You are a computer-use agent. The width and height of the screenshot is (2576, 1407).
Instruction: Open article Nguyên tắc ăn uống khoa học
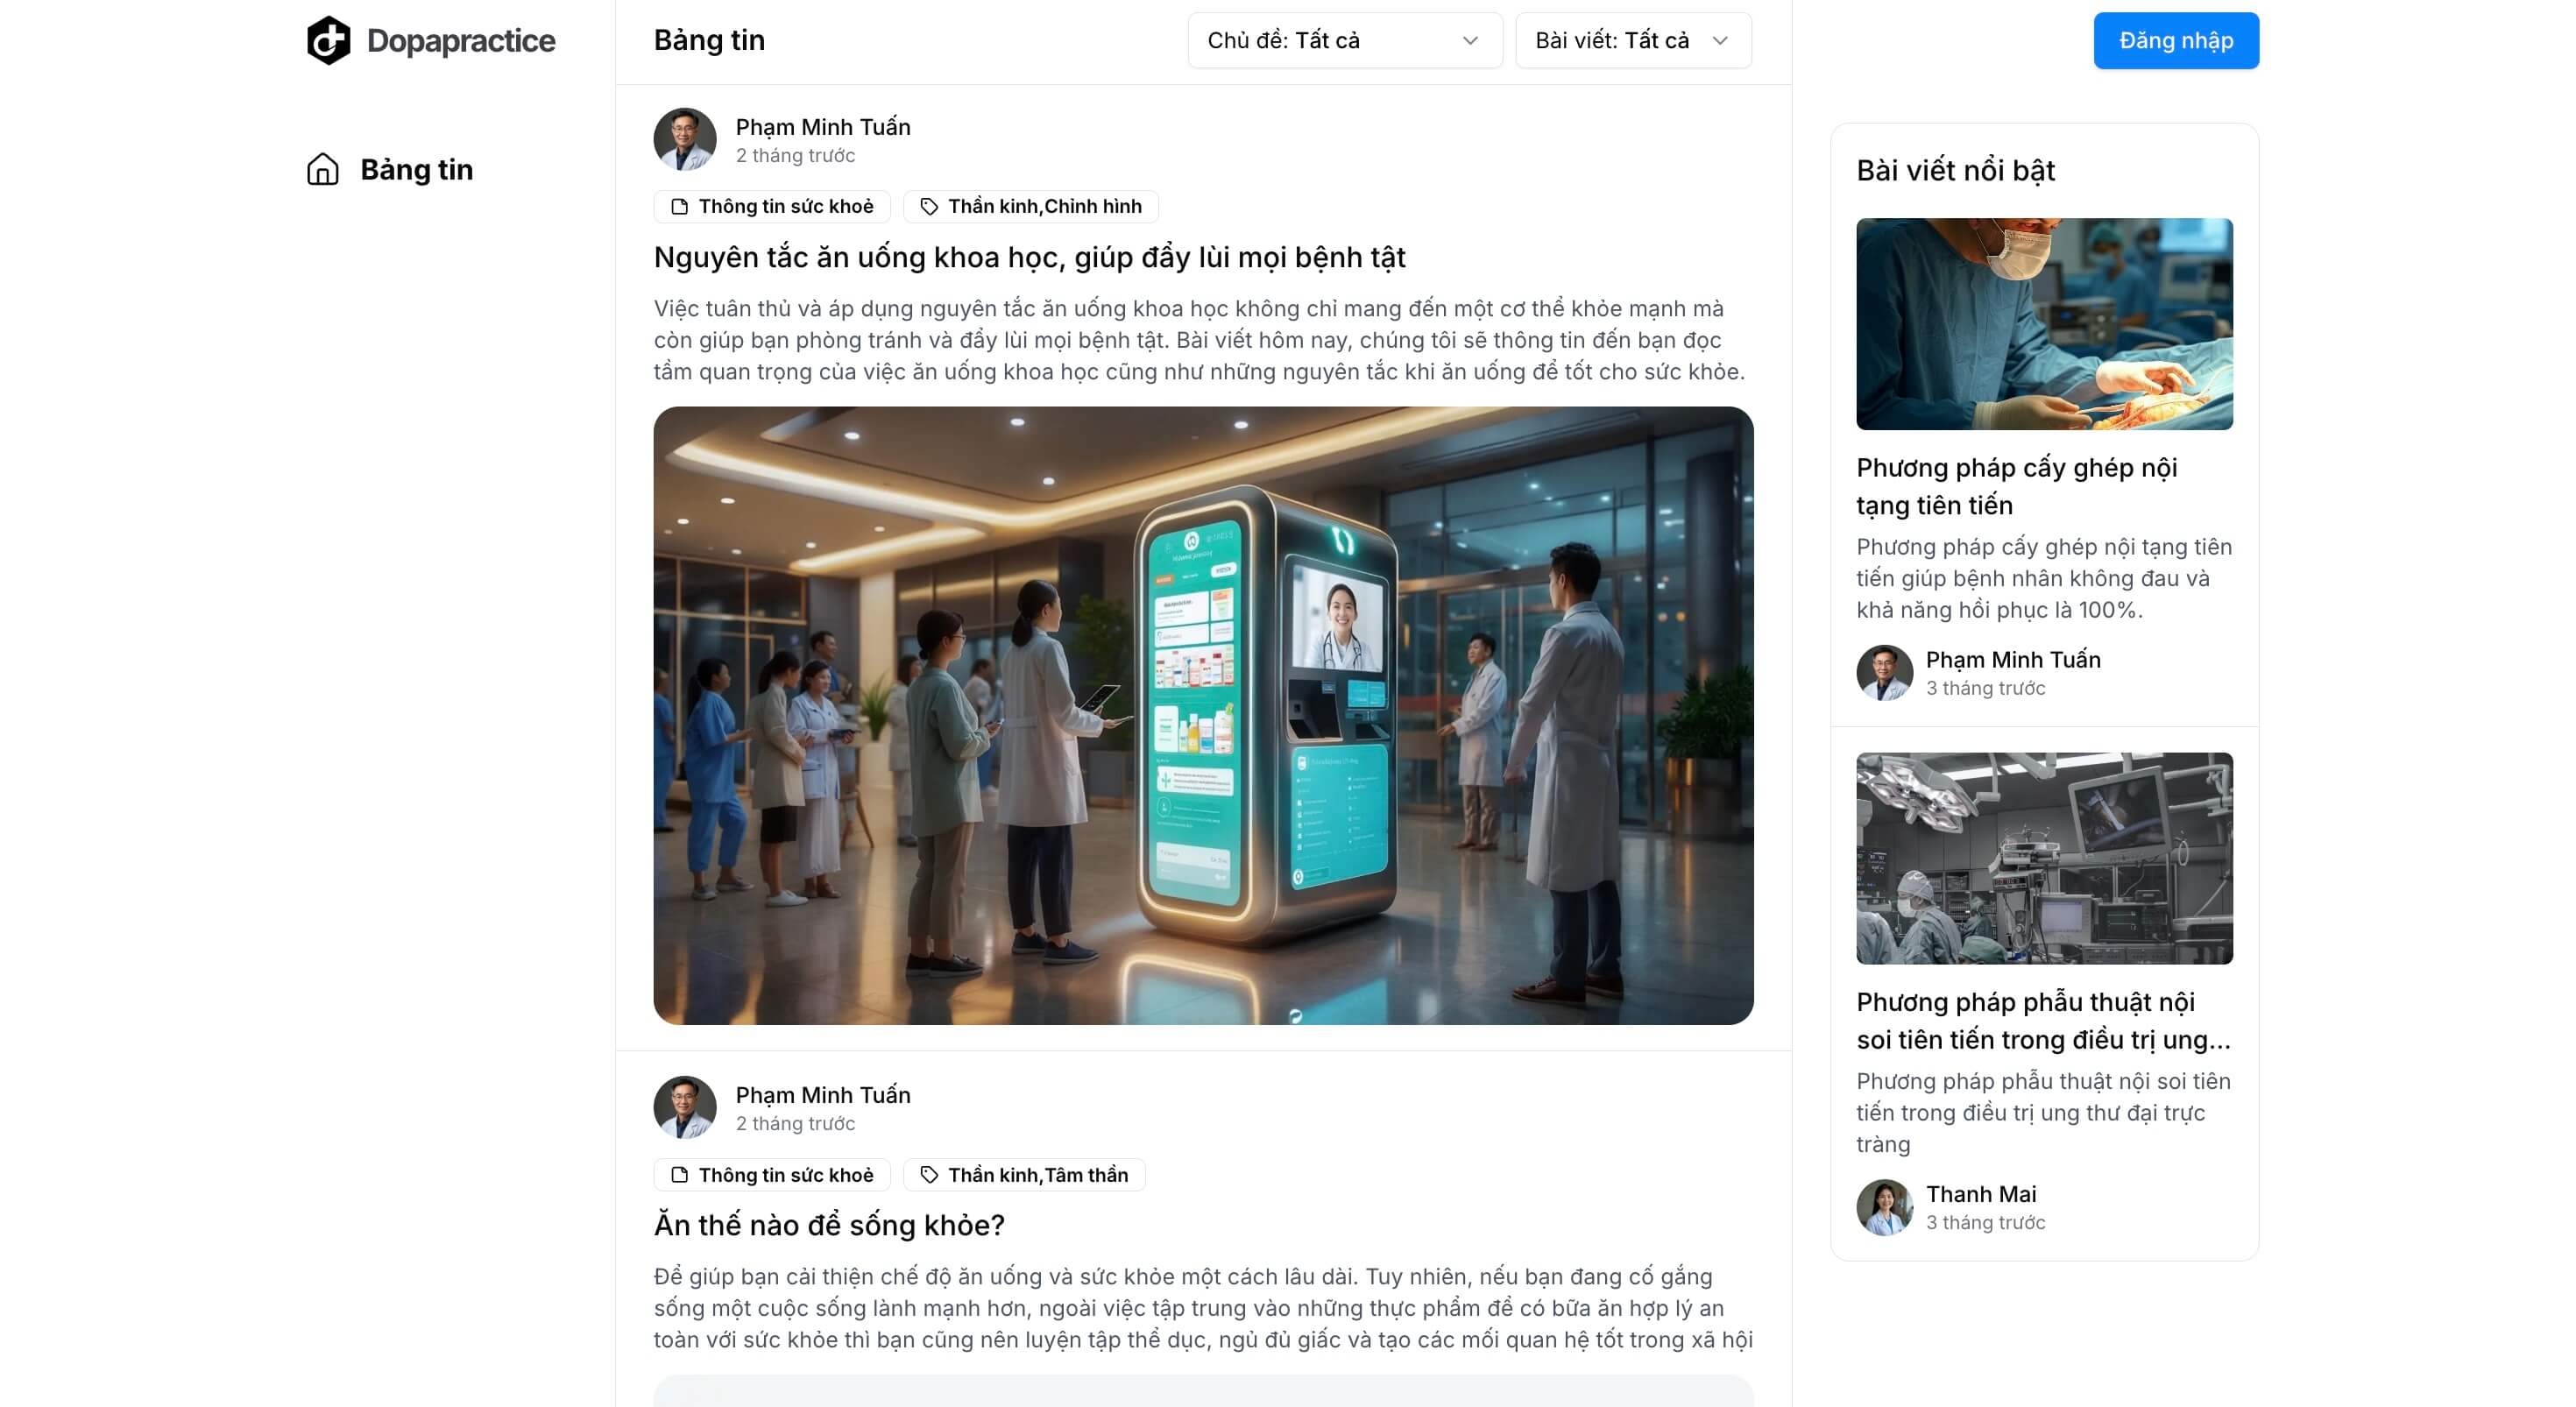point(1029,257)
